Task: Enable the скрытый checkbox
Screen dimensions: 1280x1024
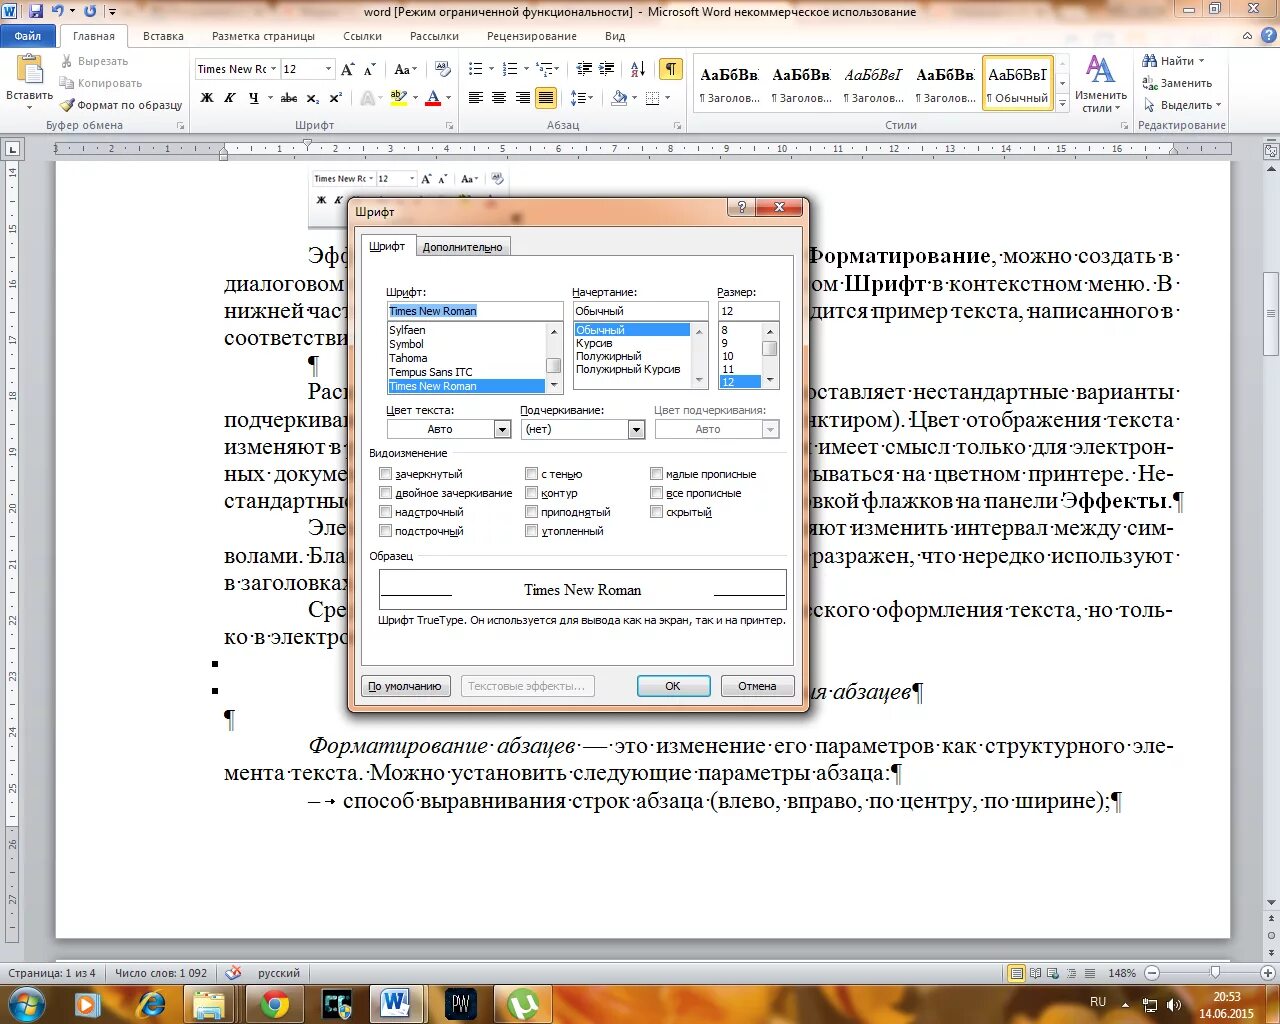Action: [657, 512]
